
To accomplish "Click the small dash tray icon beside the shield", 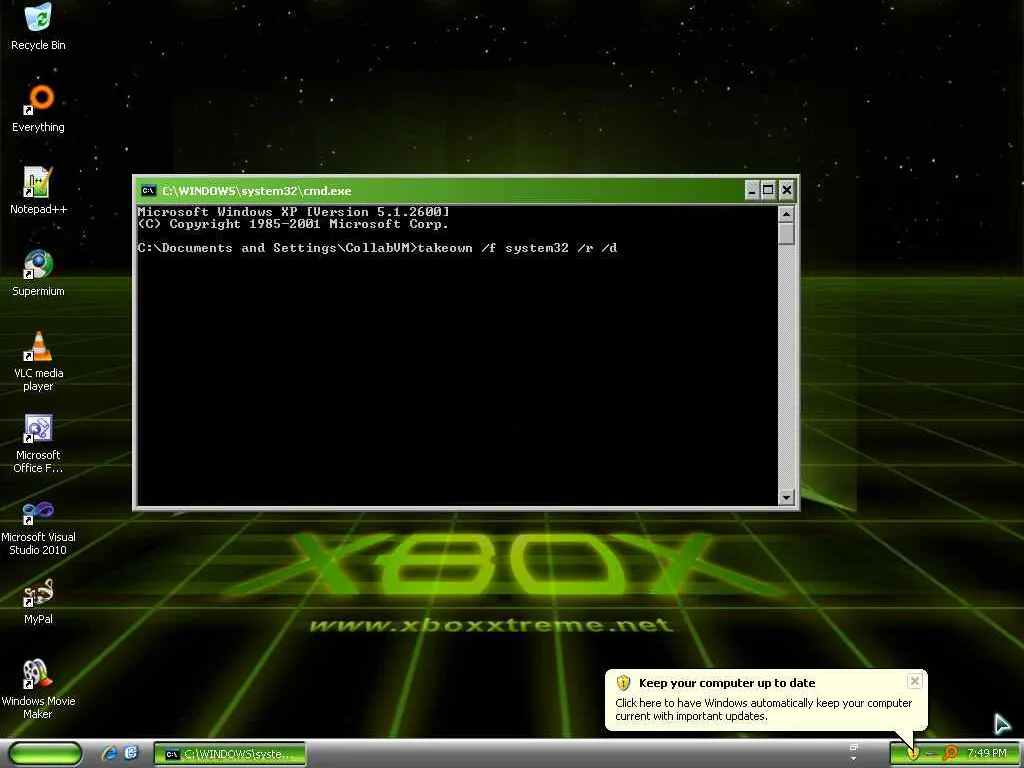I will [931, 754].
